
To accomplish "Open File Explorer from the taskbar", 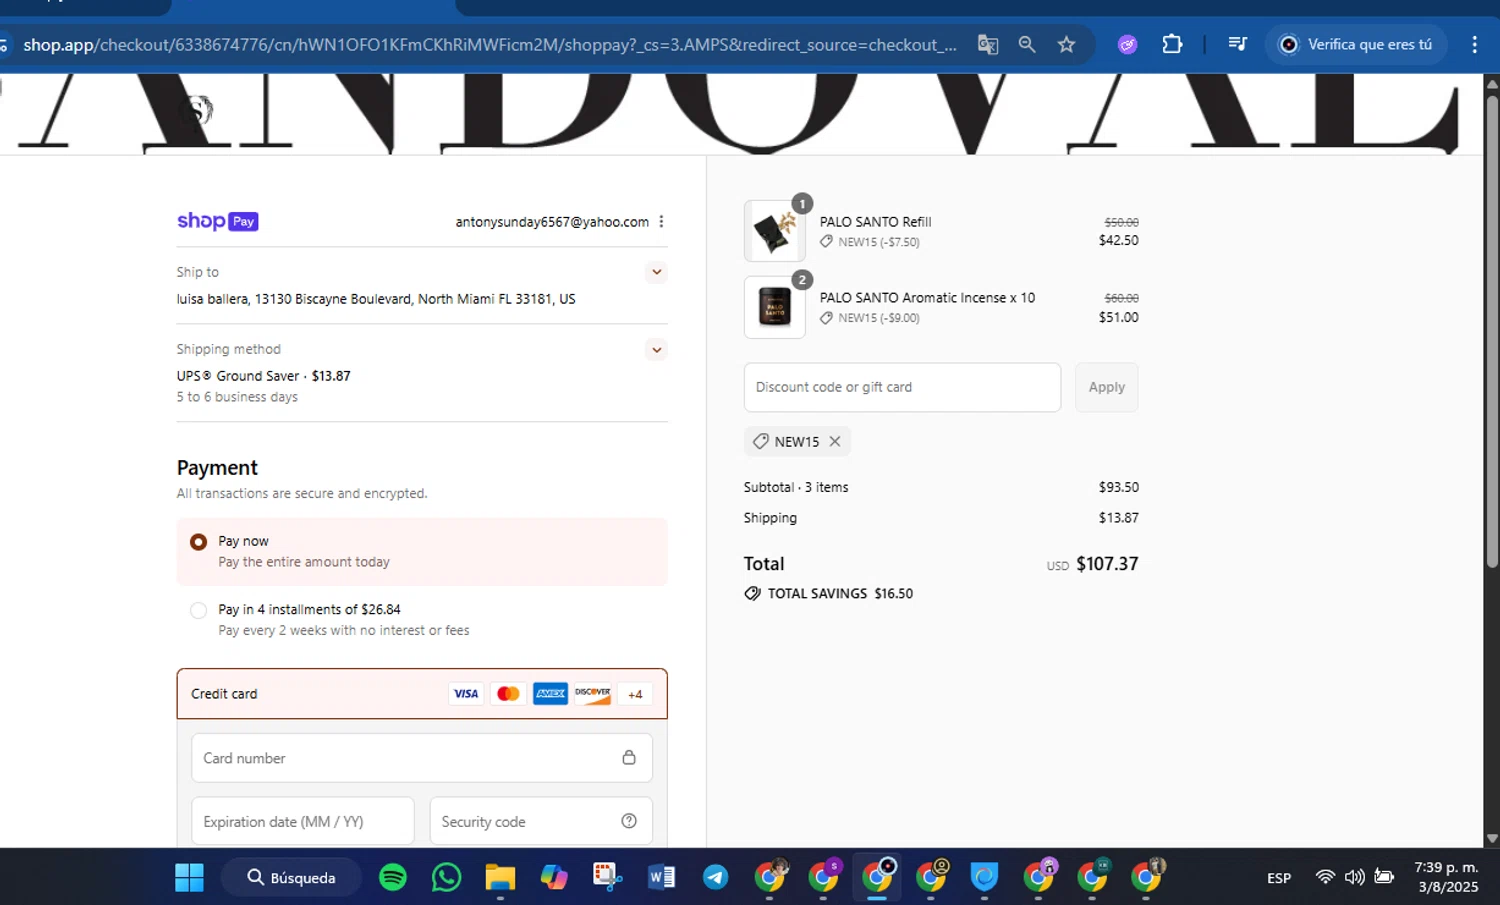I will [x=500, y=877].
